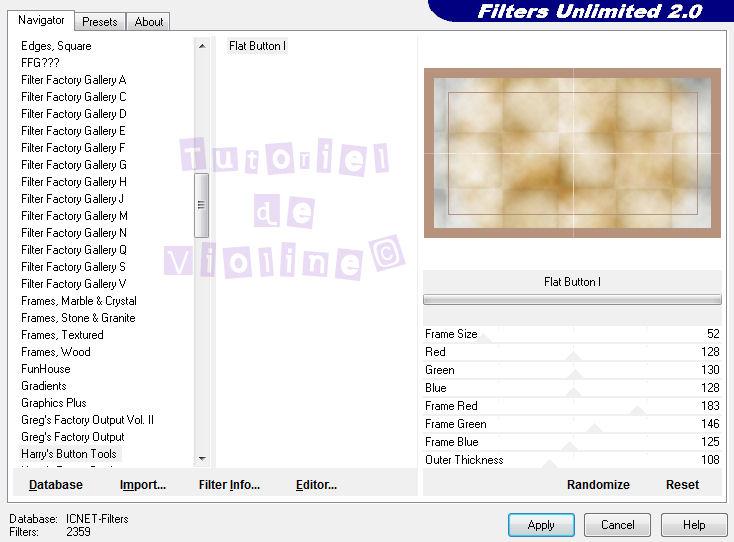This screenshot has width=734, height=542.
Task: Select Harry's Button Tools category
Action: (x=69, y=454)
